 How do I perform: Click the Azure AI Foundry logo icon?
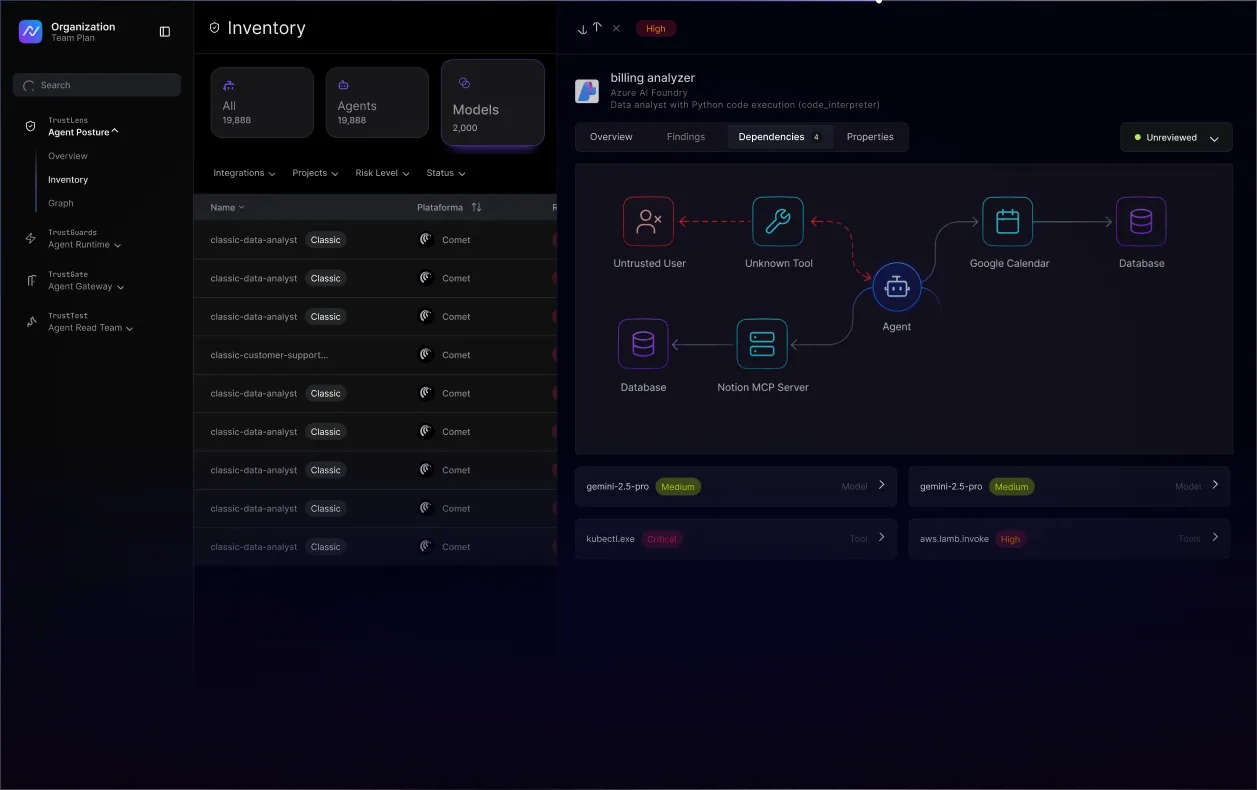pos(587,91)
